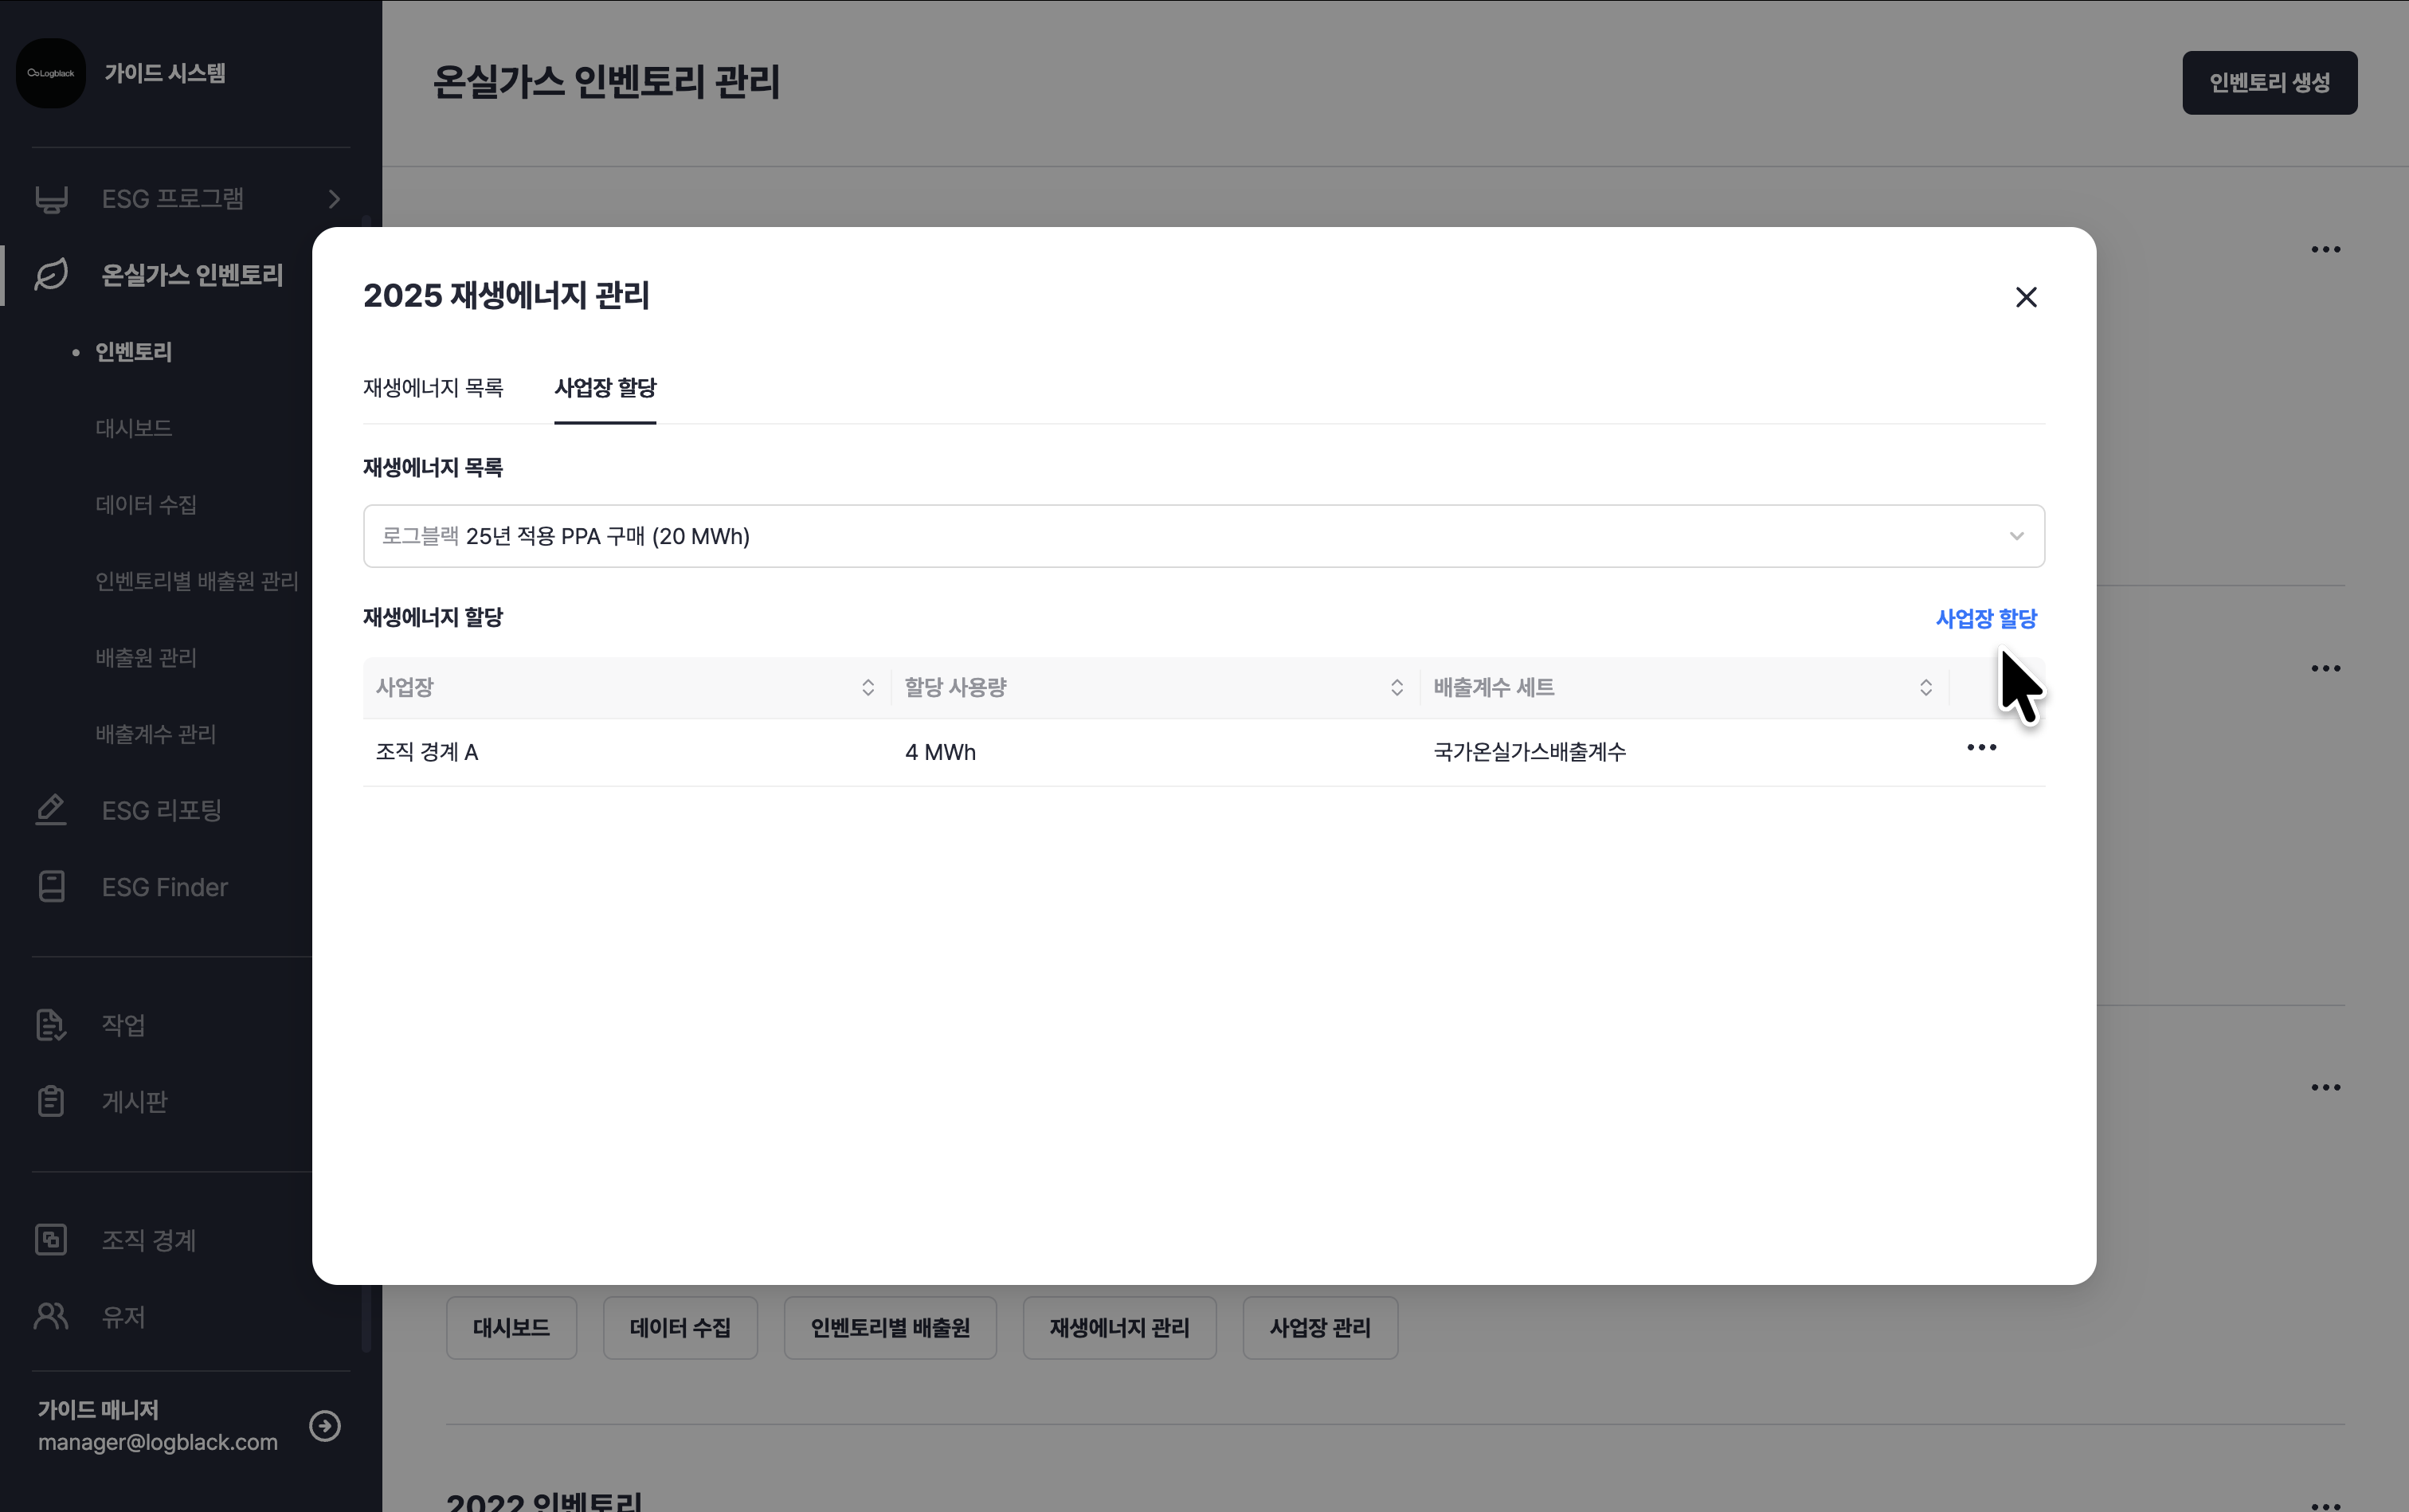Image resolution: width=2409 pixels, height=1512 pixels.
Task: Click the 유저 people icon
Action: [51, 1316]
